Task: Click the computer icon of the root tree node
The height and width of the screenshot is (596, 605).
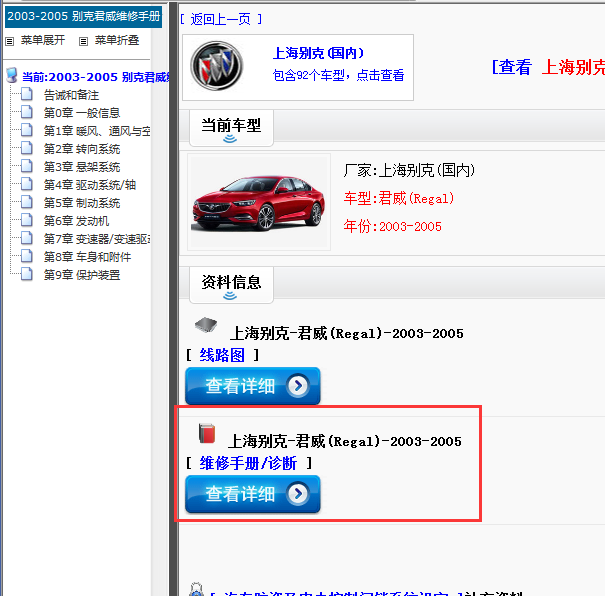Action: click(12, 76)
